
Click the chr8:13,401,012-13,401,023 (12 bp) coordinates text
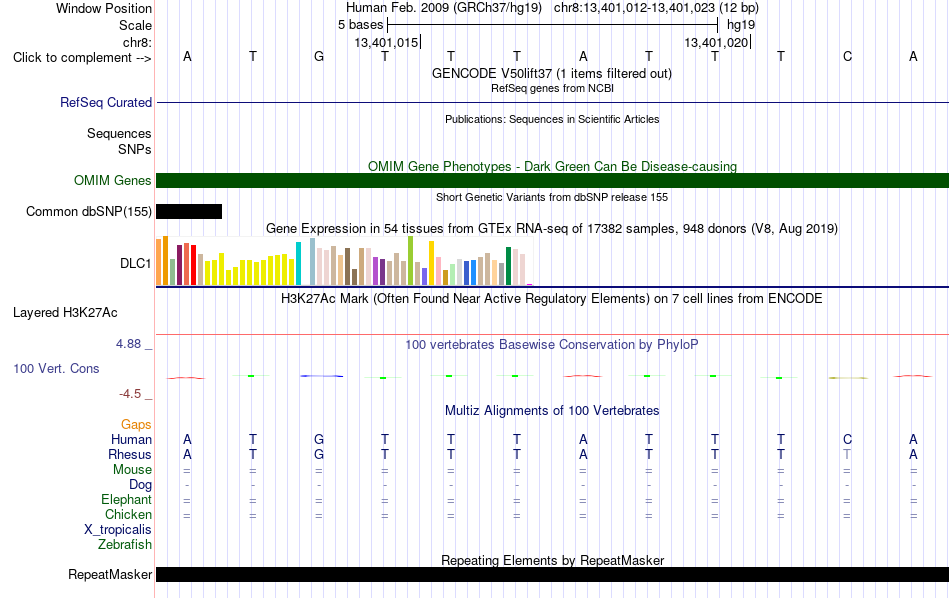(656, 8)
